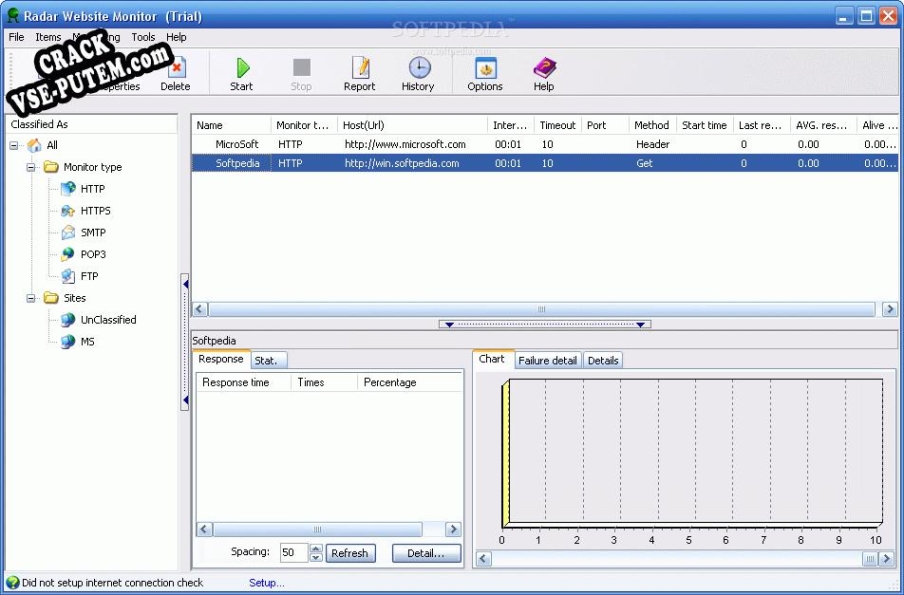
Task: Click the Refresh button
Action: click(350, 553)
